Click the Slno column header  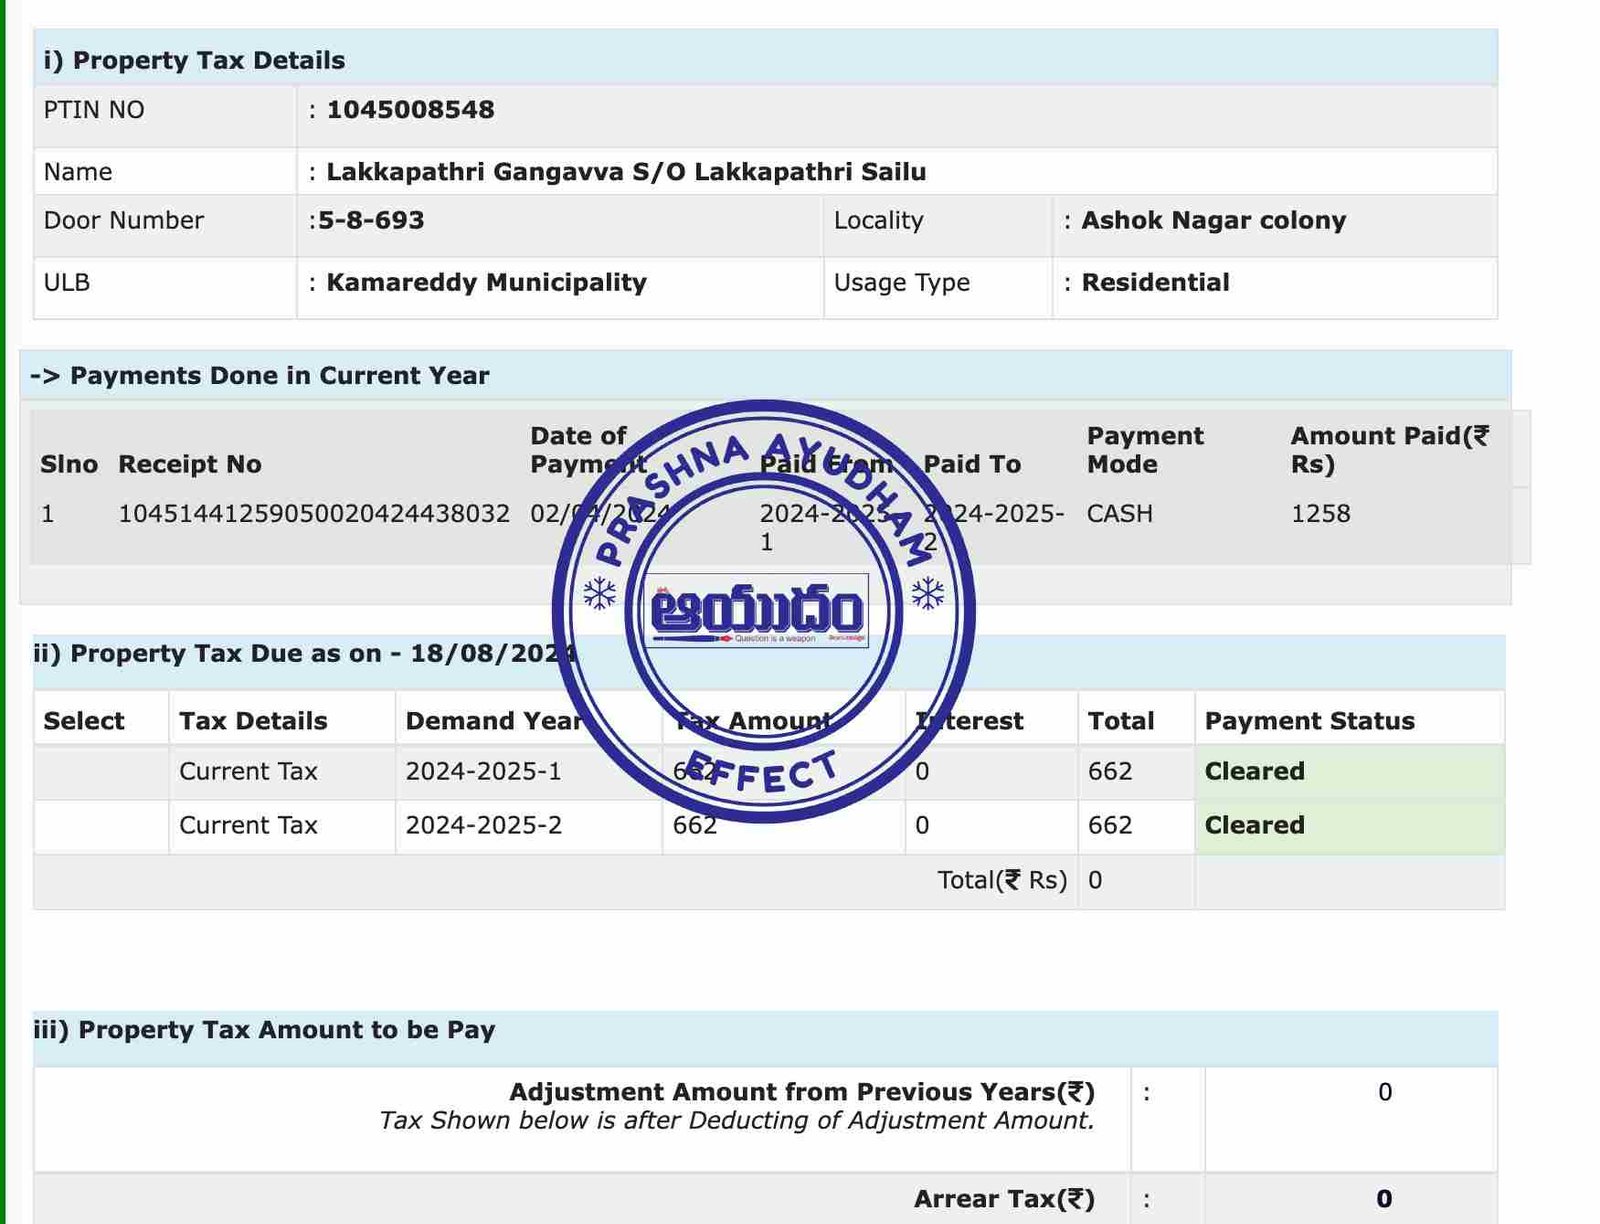pos(69,464)
